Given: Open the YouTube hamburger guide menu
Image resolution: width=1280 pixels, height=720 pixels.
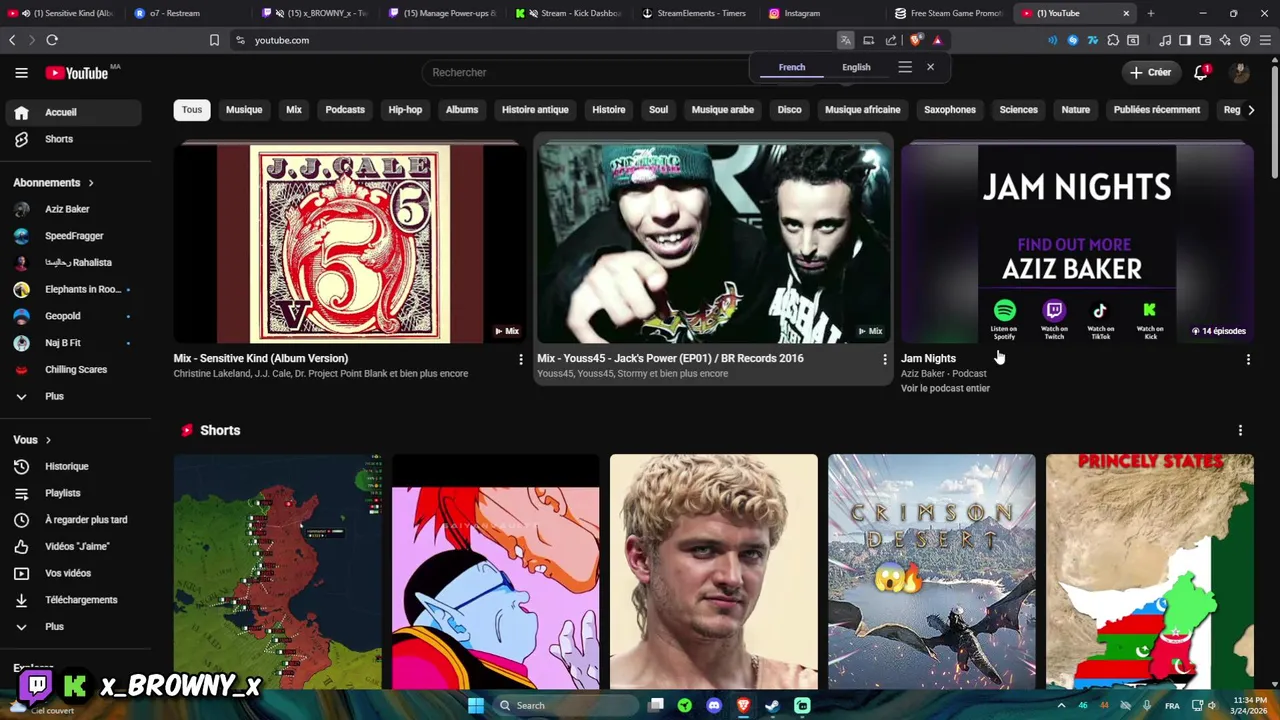Looking at the screenshot, I should 21,72.
